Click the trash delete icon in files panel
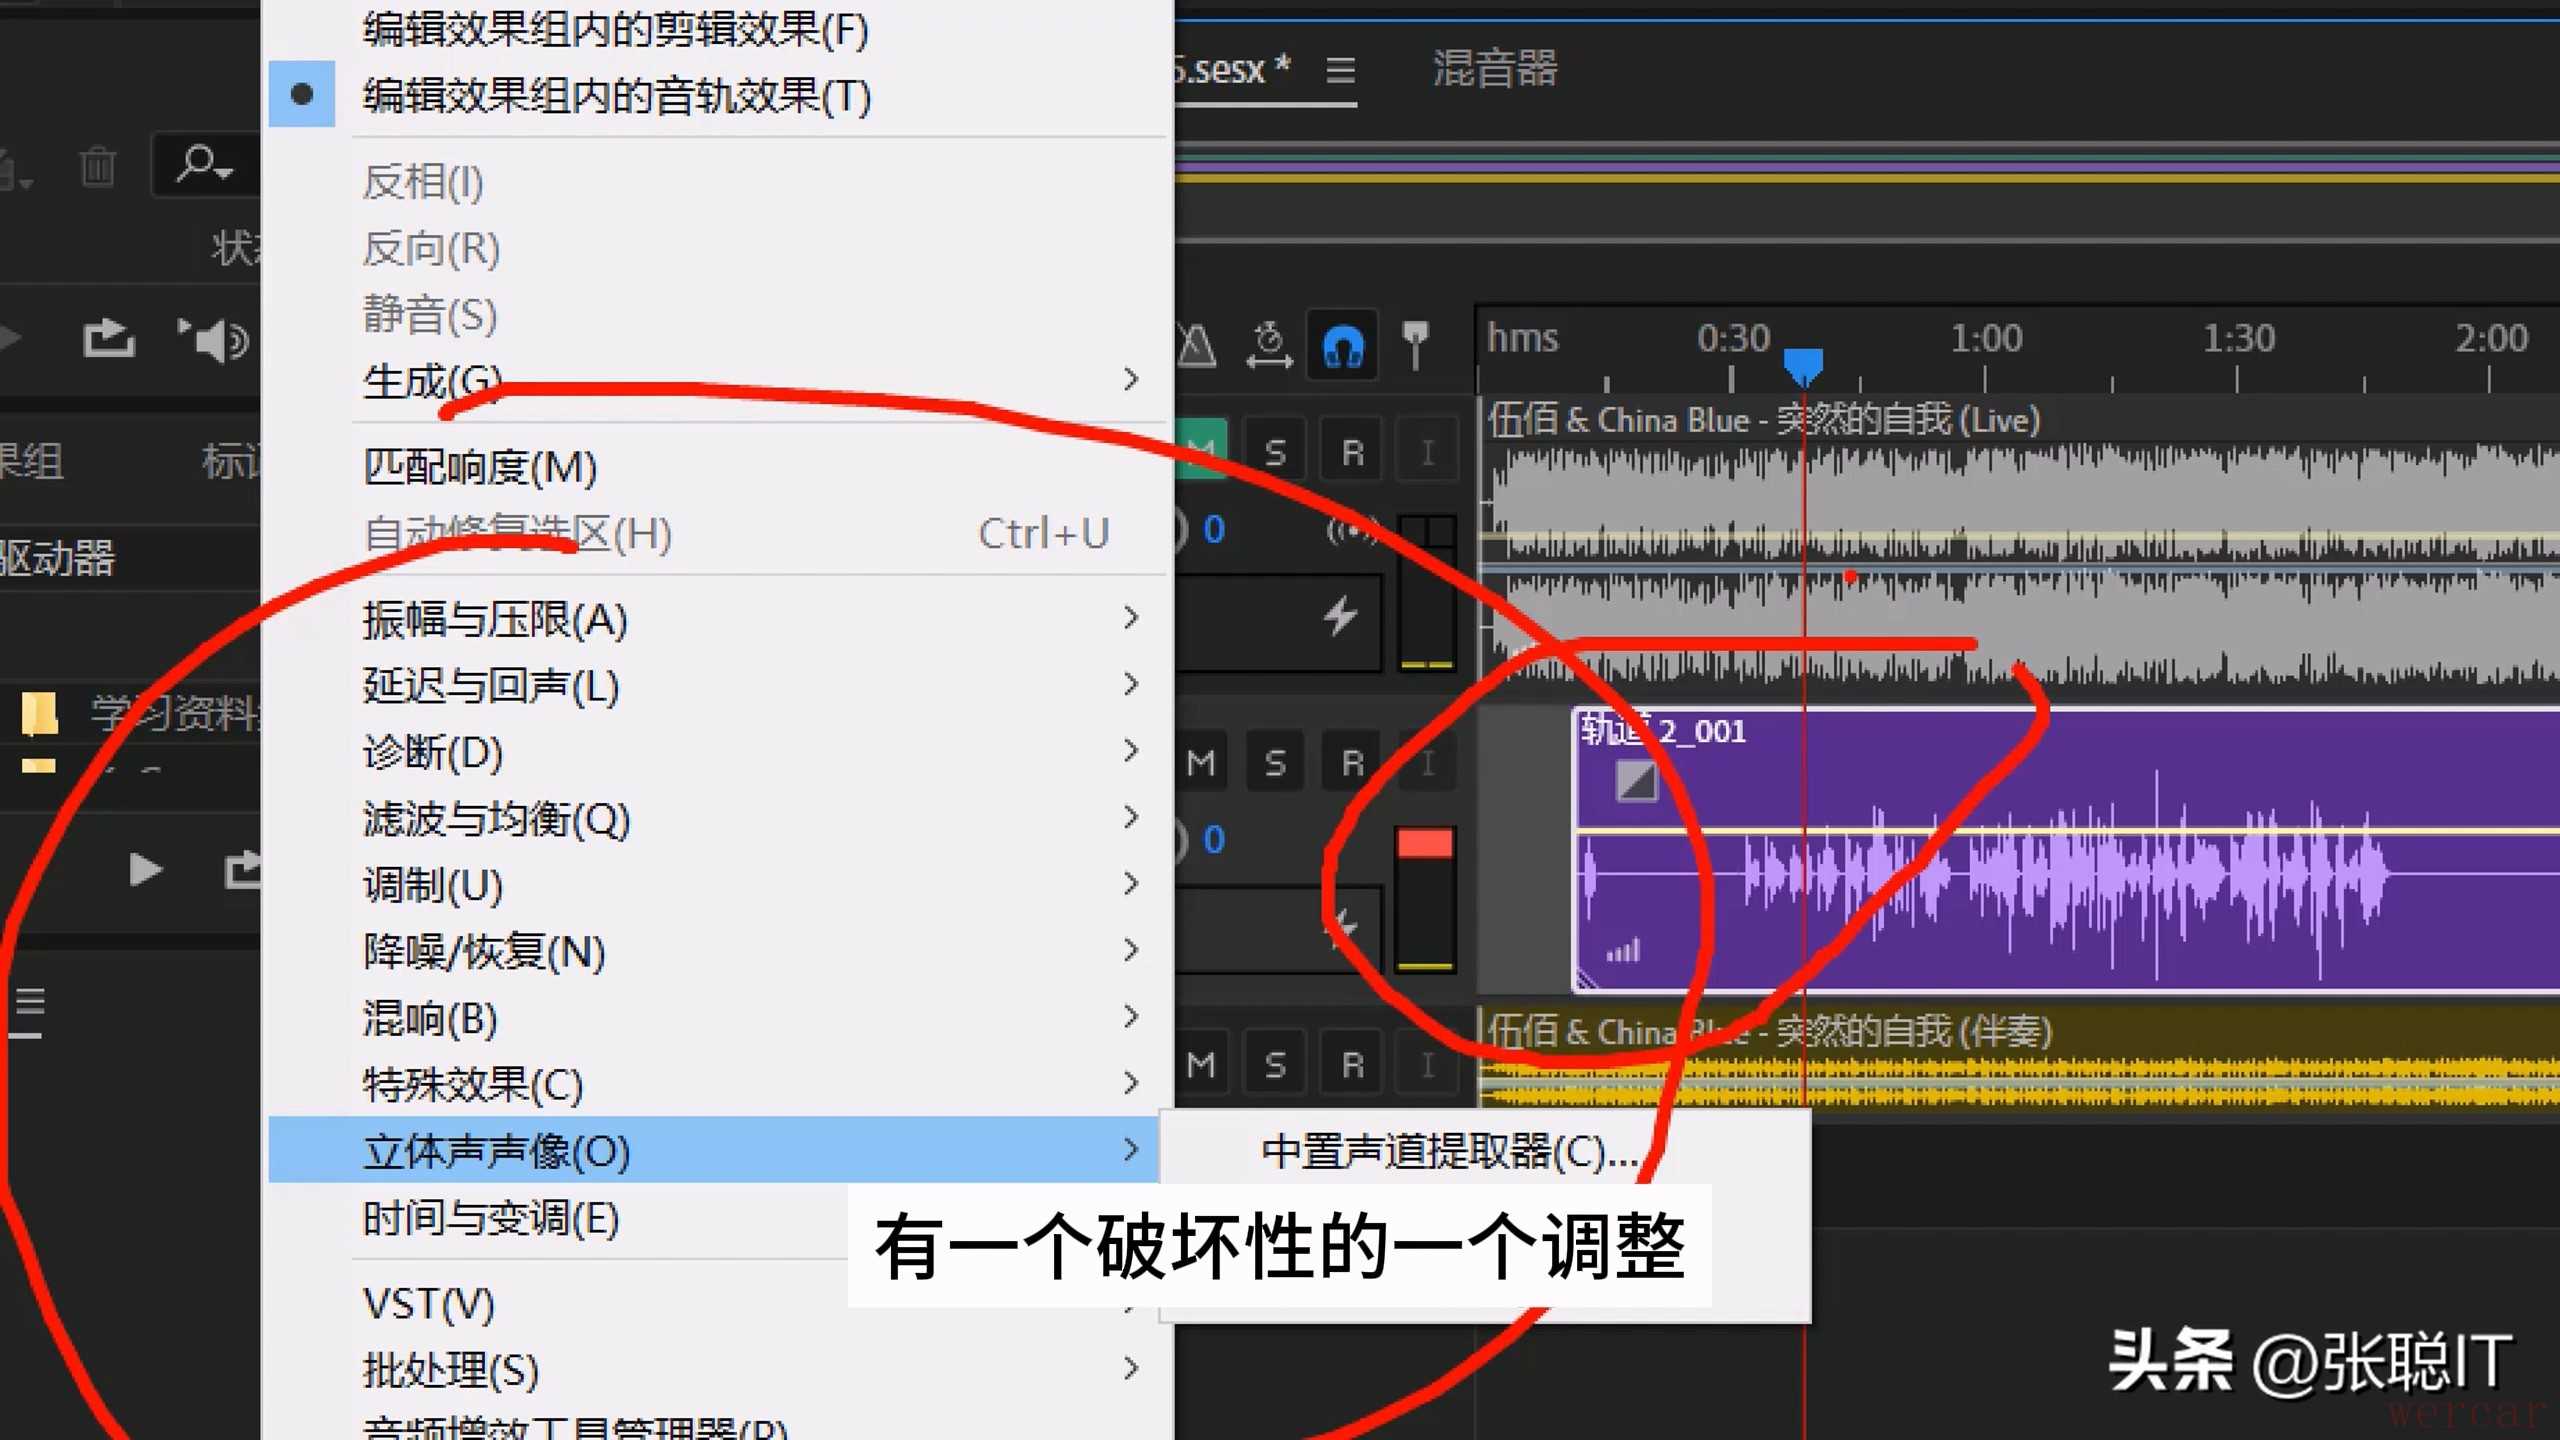Viewport: 2560px width, 1440px height. coord(98,166)
